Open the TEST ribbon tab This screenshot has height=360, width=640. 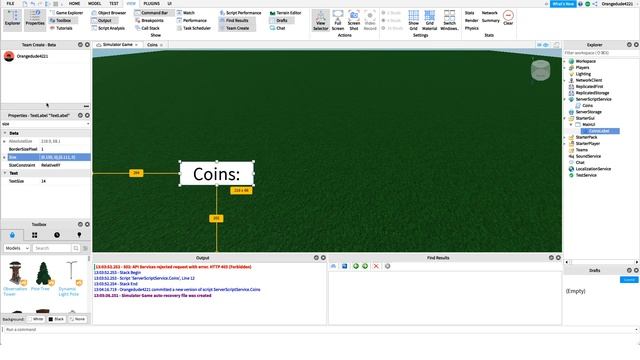[x=114, y=4]
